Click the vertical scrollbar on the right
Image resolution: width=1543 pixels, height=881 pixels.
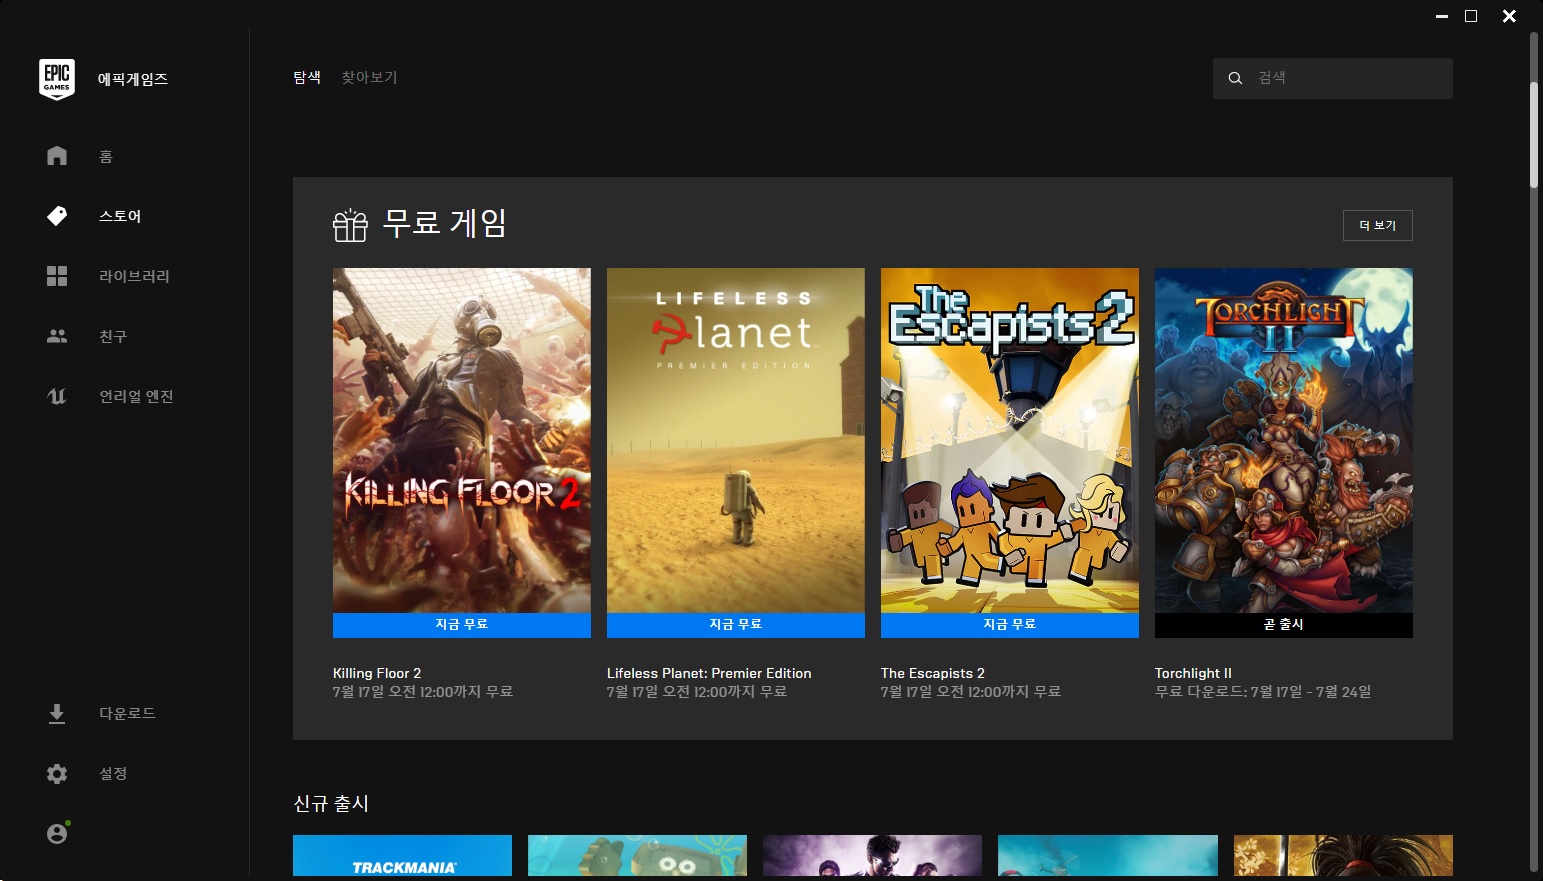1534,135
